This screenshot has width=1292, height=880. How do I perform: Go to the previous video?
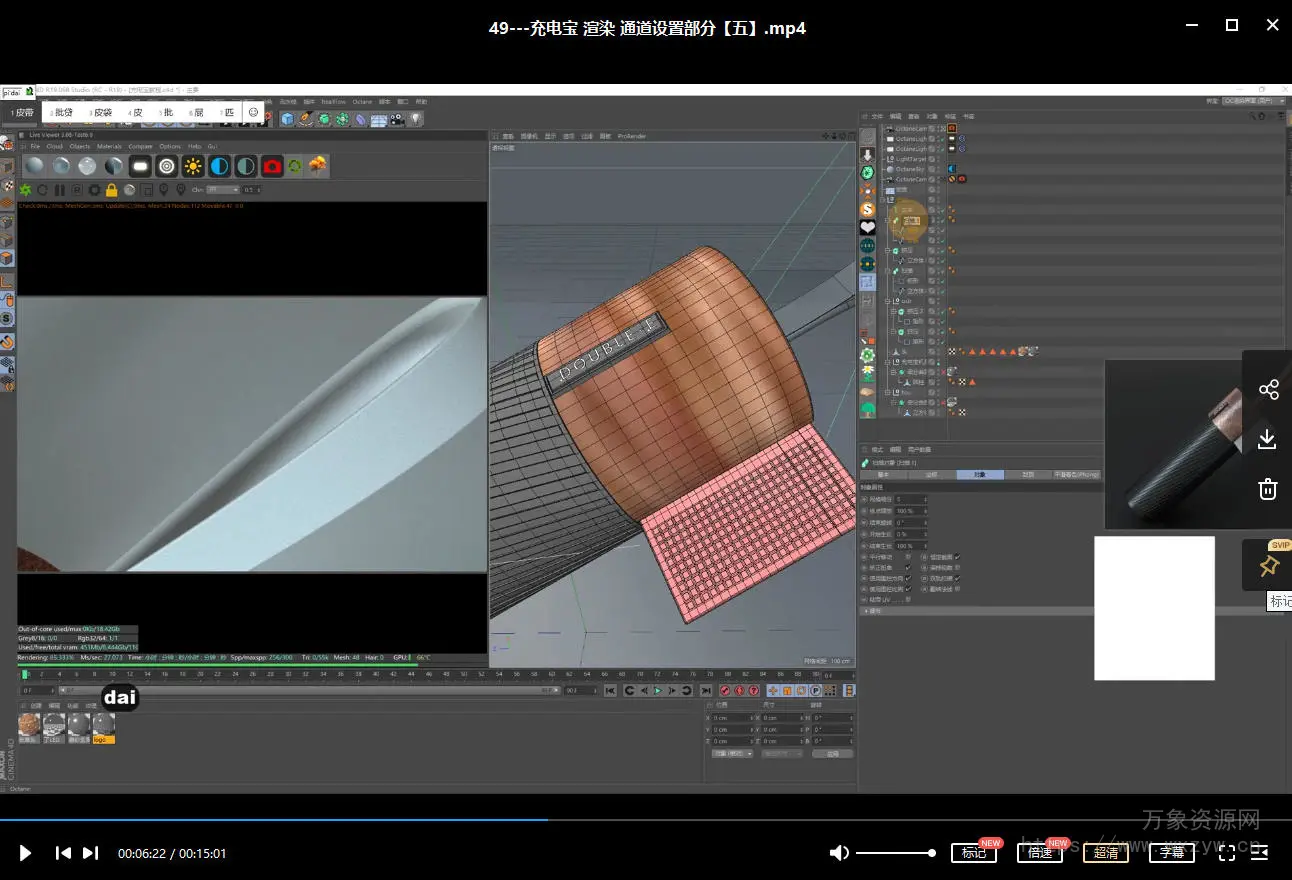pyautogui.click(x=63, y=853)
